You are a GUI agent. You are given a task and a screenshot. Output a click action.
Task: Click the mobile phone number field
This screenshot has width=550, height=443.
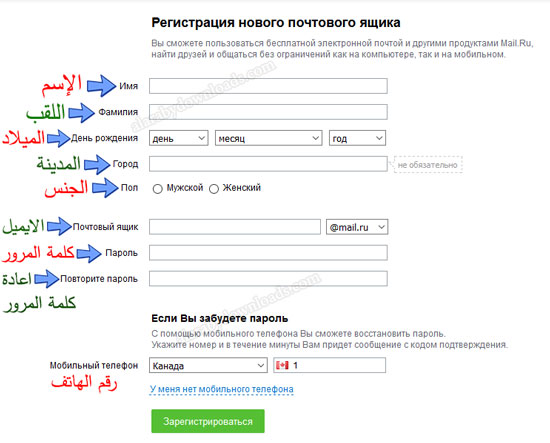click(329, 365)
